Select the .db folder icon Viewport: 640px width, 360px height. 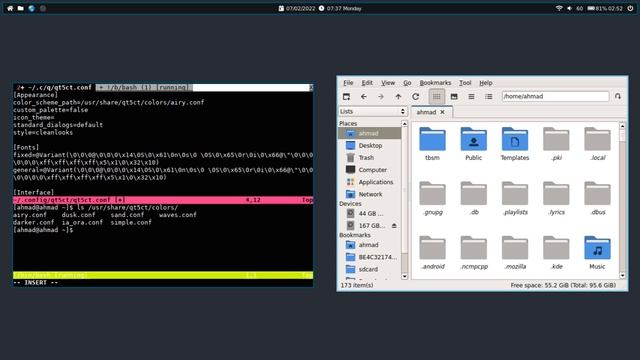[473, 193]
